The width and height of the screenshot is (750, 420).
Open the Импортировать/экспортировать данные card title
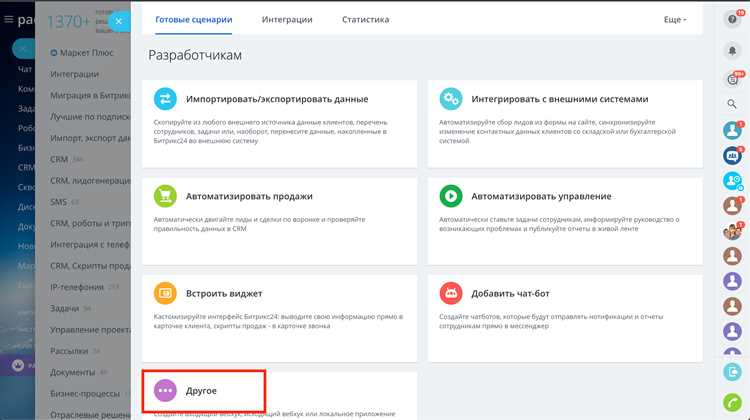click(277, 99)
